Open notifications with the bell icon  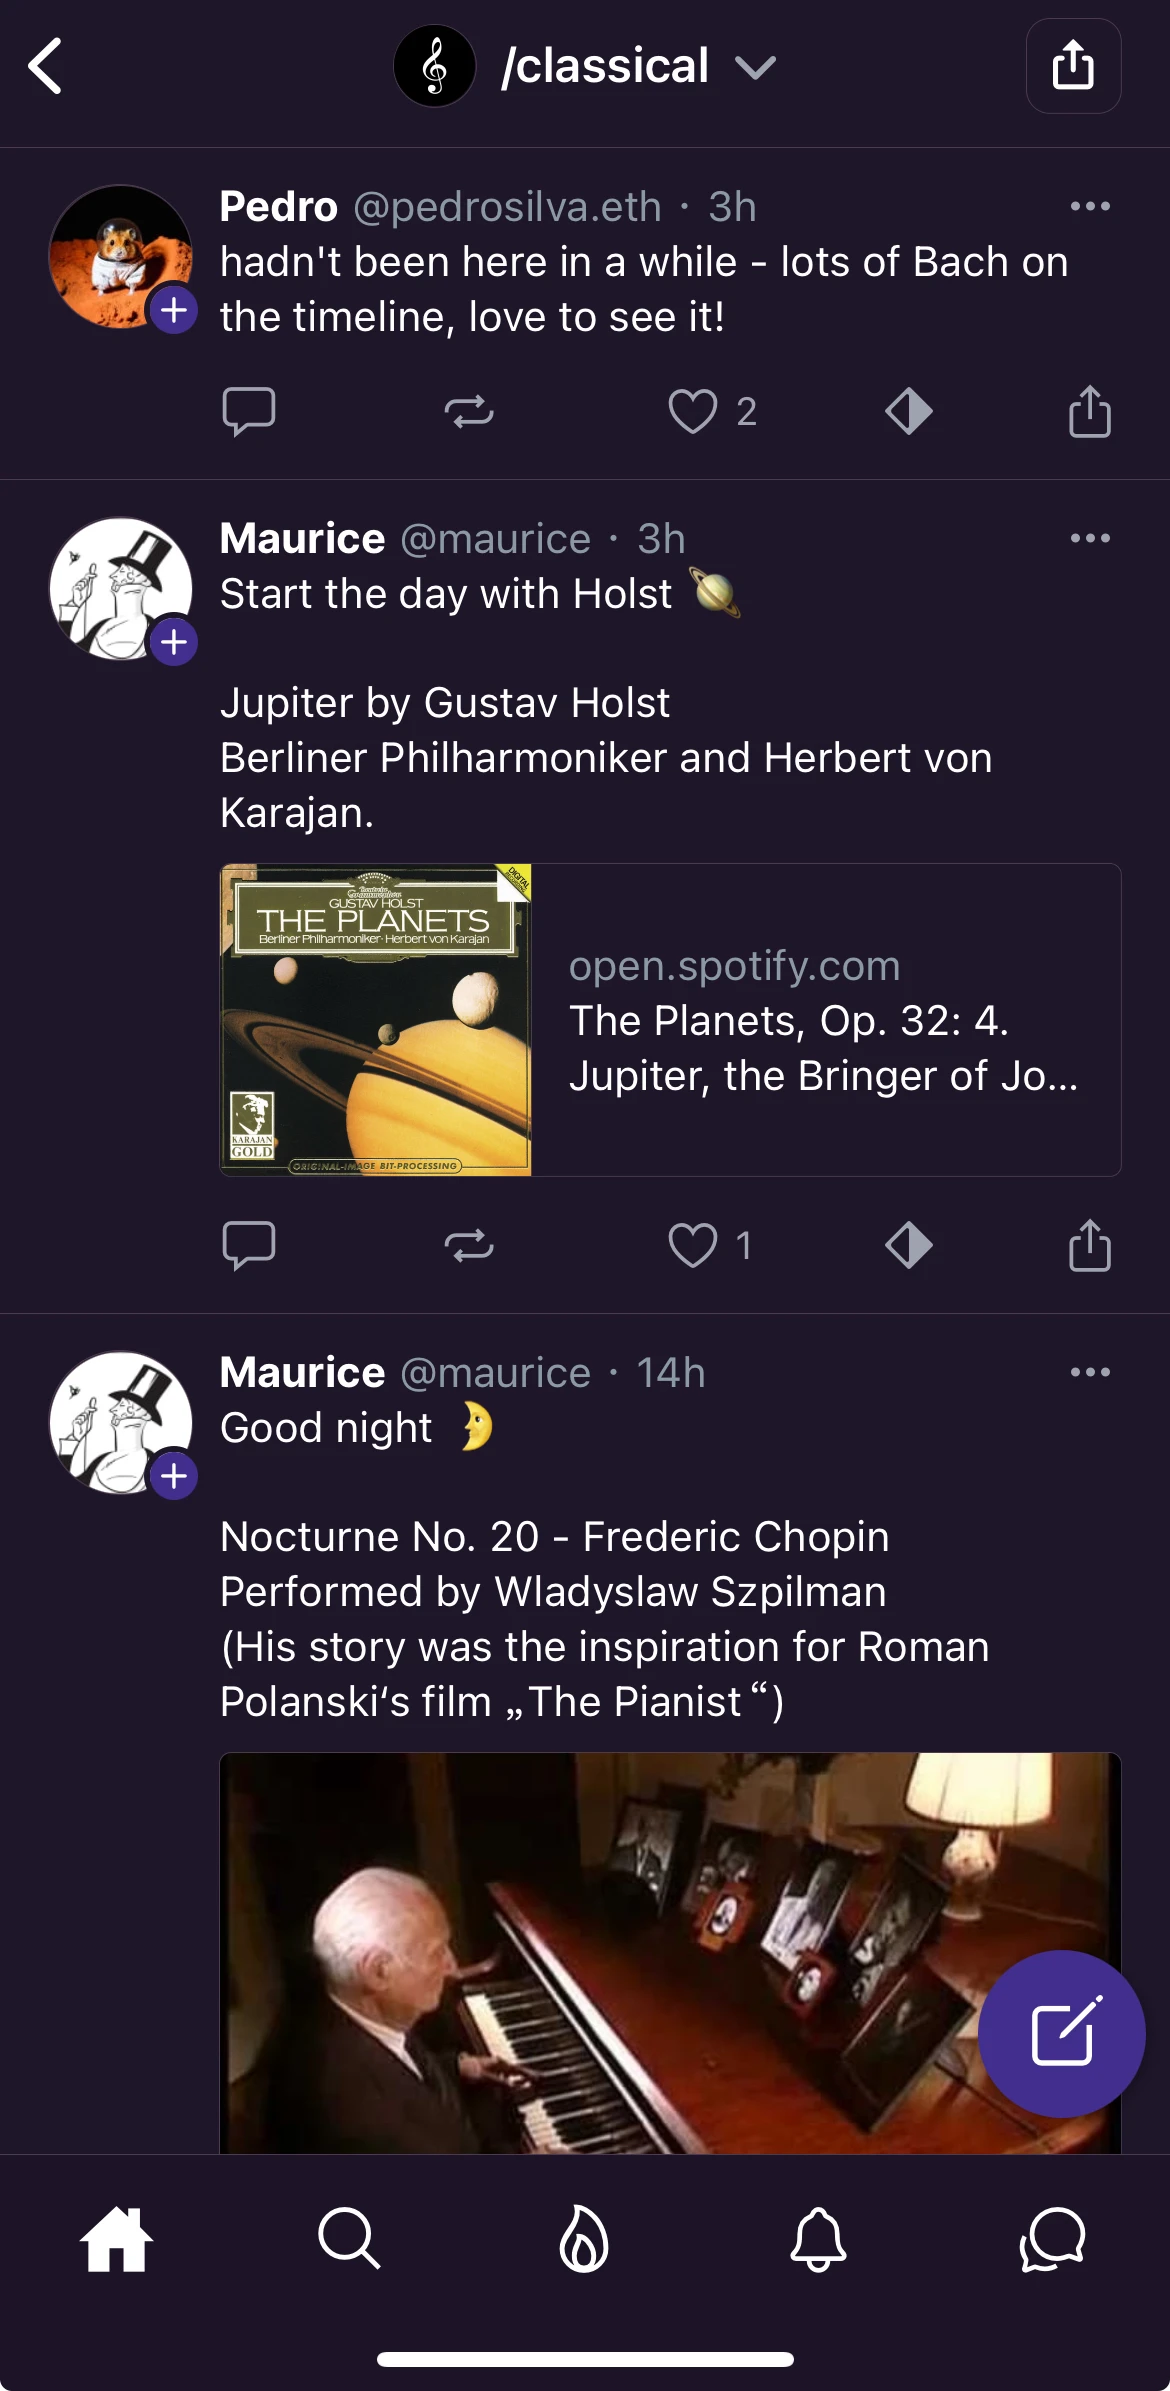[818, 2239]
